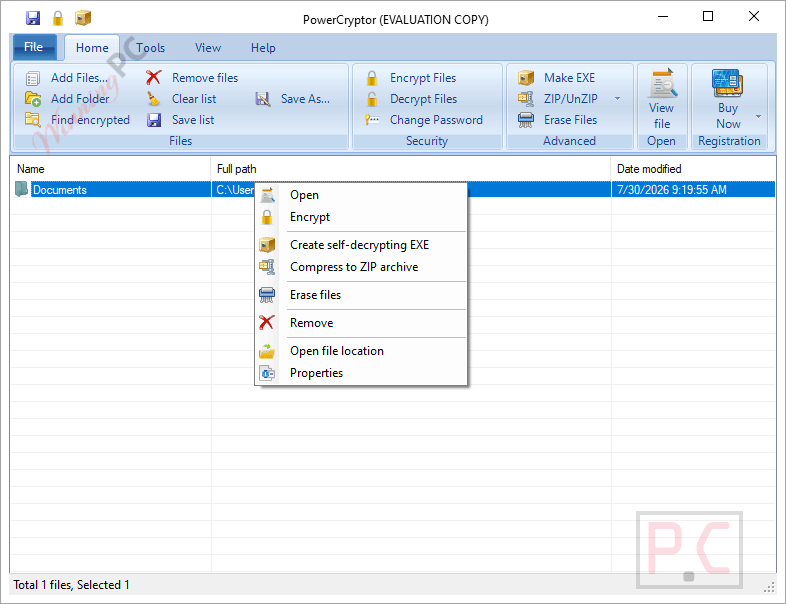Click the red X icon beside Remove in context menu

click(x=267, y=322)
